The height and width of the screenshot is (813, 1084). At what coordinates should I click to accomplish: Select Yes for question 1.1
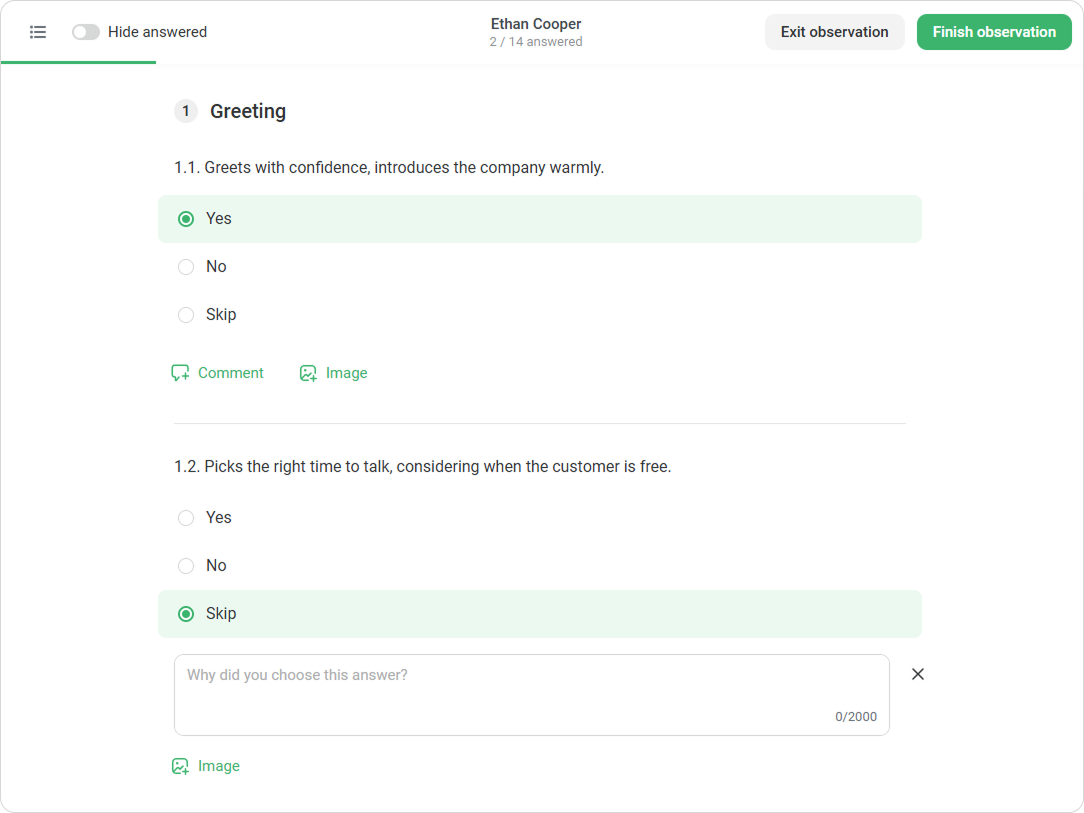[539, 219]
